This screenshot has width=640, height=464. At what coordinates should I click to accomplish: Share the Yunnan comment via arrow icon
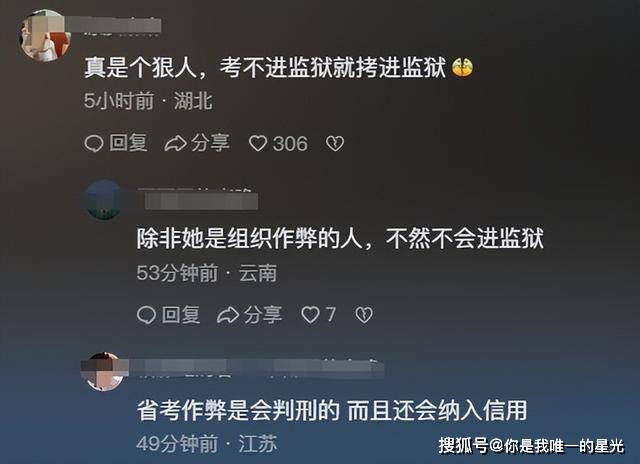point(228,315)
